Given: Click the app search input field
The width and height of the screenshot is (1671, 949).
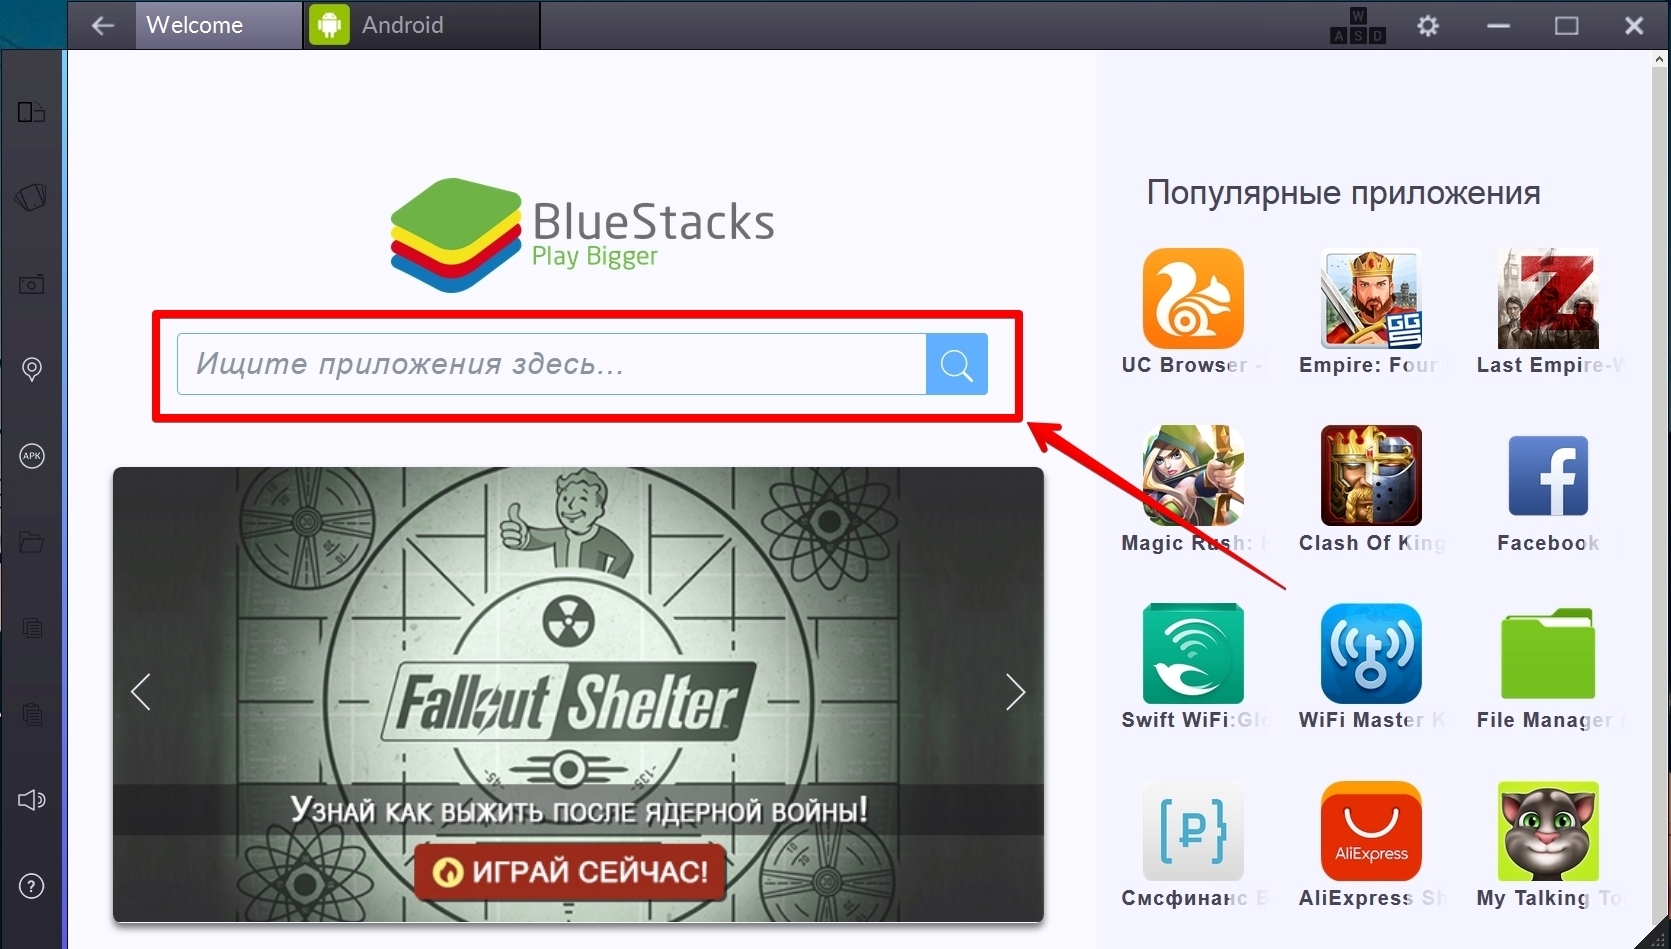Looking at the screenshot, I should 552,364.
